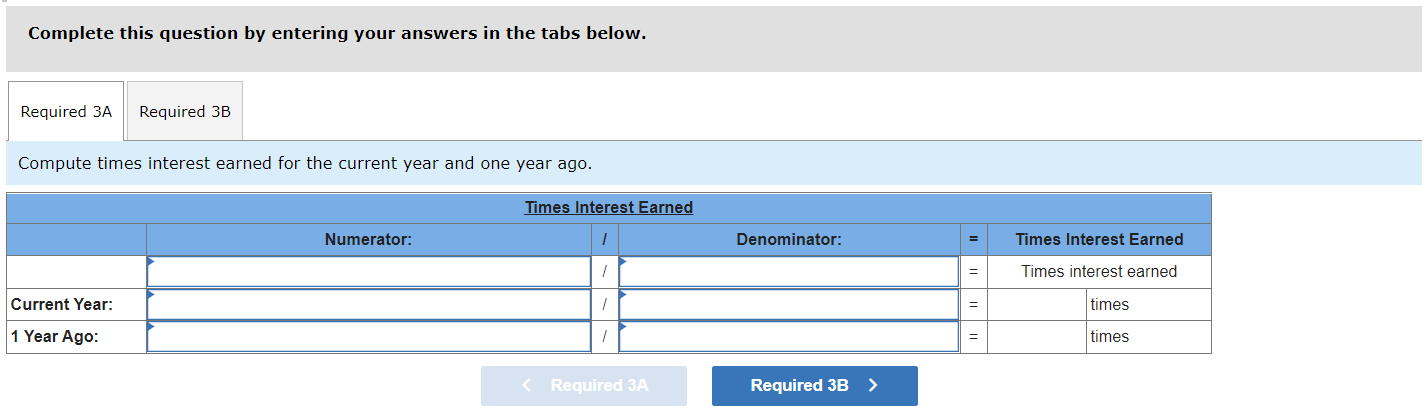
Task: Click the 1 Year Ago: row label
Action: pyautogui.click(x=55, y=337)
